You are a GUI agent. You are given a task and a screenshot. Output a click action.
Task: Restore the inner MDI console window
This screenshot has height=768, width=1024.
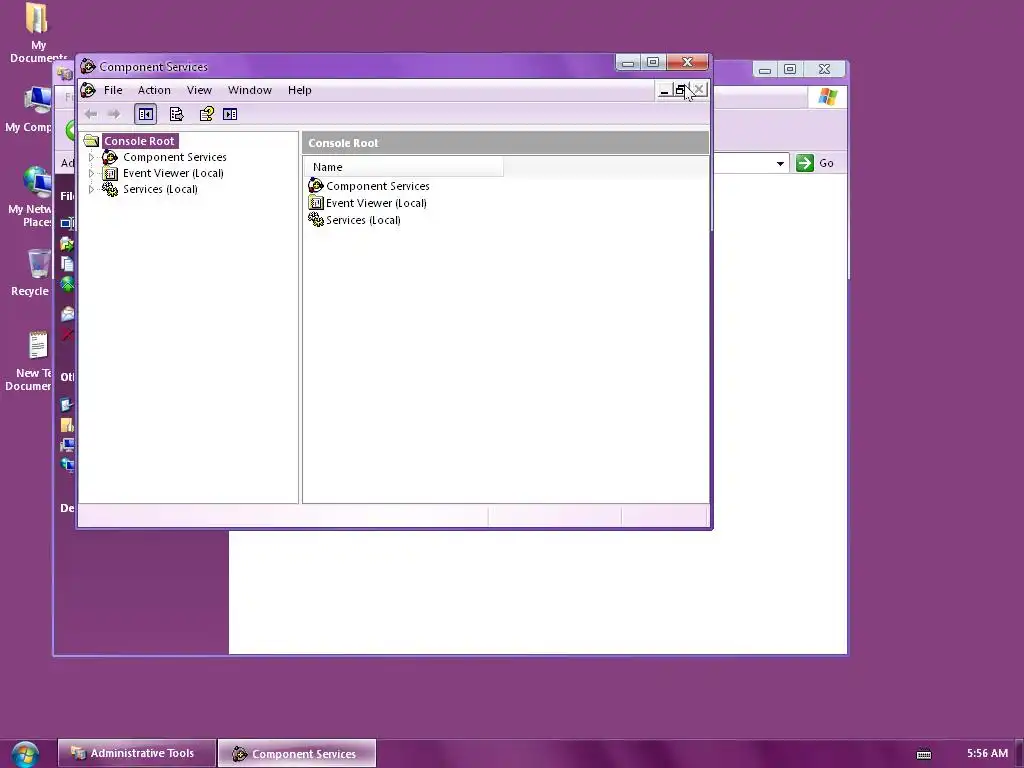(680, 91)
